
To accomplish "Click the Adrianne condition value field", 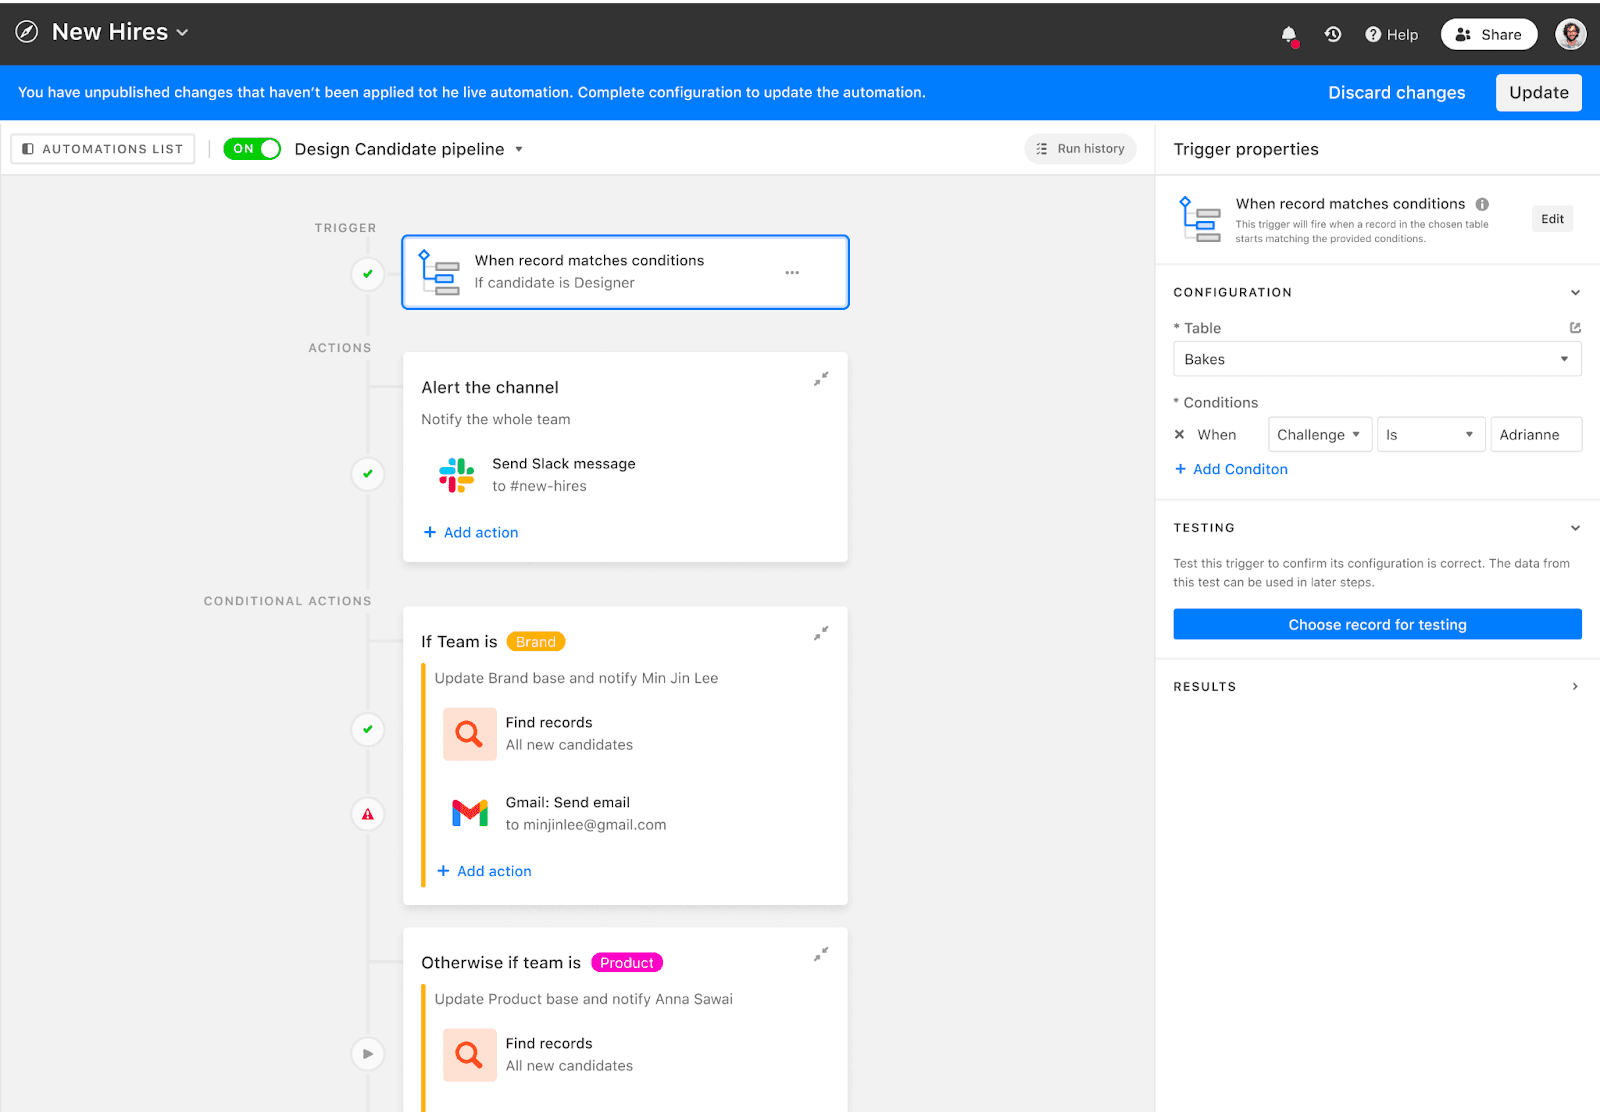I will 1536,435.
